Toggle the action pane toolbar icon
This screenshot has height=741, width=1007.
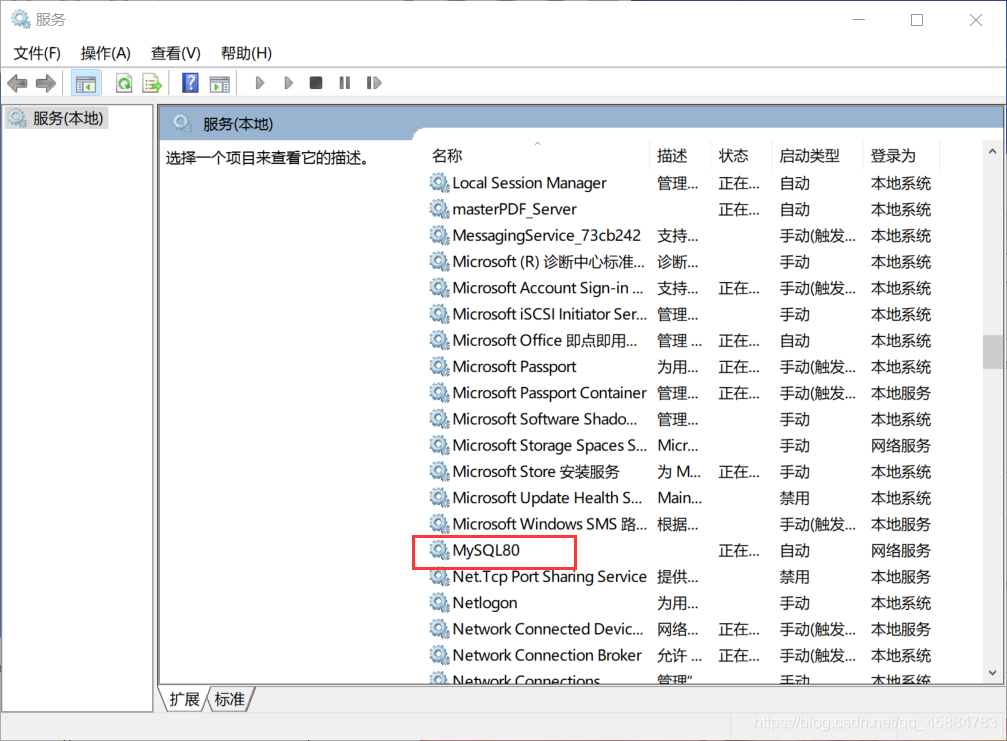coord(219,83)
